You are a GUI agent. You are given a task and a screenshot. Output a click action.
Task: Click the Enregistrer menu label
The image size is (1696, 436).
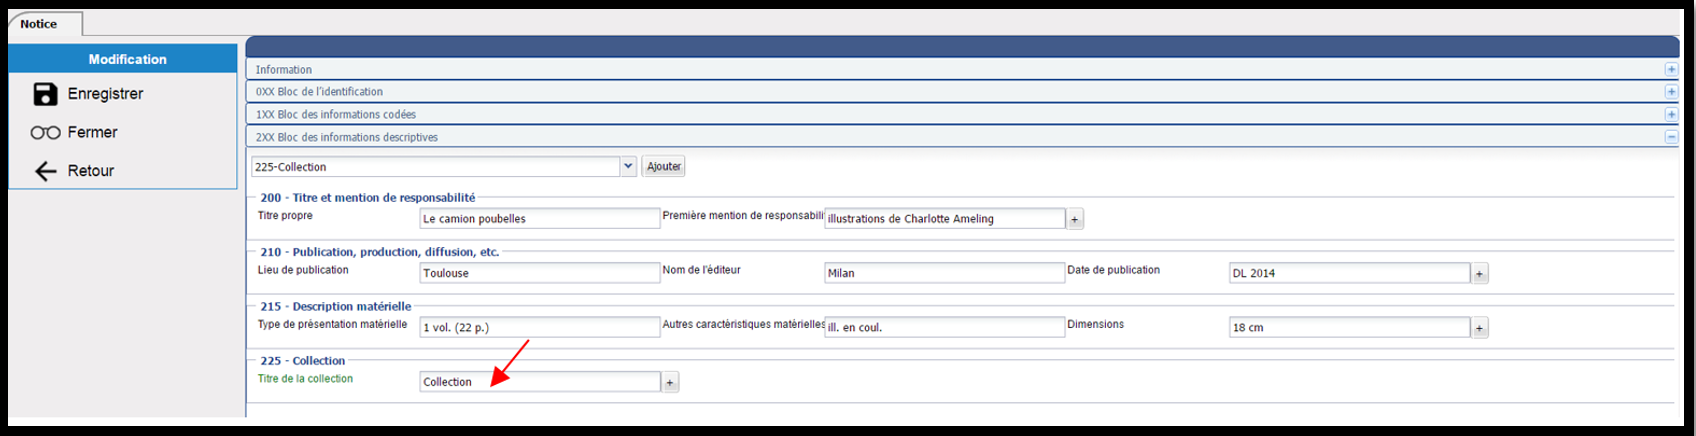click(105, 94)
